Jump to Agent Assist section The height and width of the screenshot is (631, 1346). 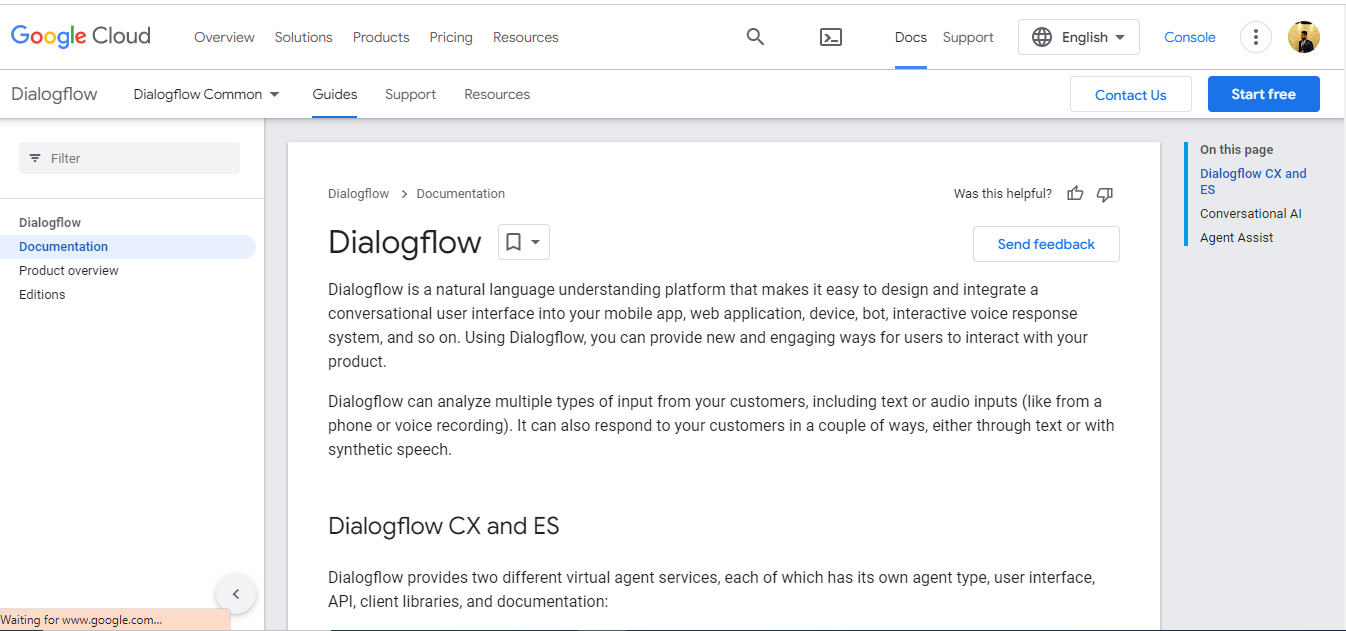[x=1237, y=238]
